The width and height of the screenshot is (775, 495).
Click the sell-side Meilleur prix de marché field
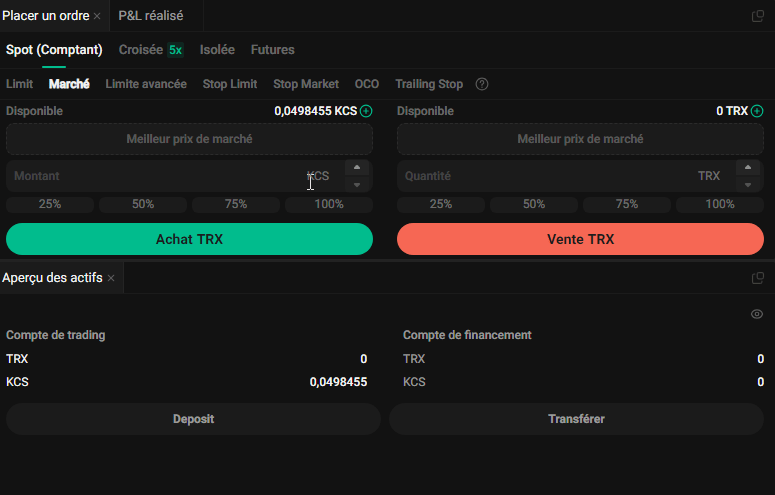coord(580,139)
